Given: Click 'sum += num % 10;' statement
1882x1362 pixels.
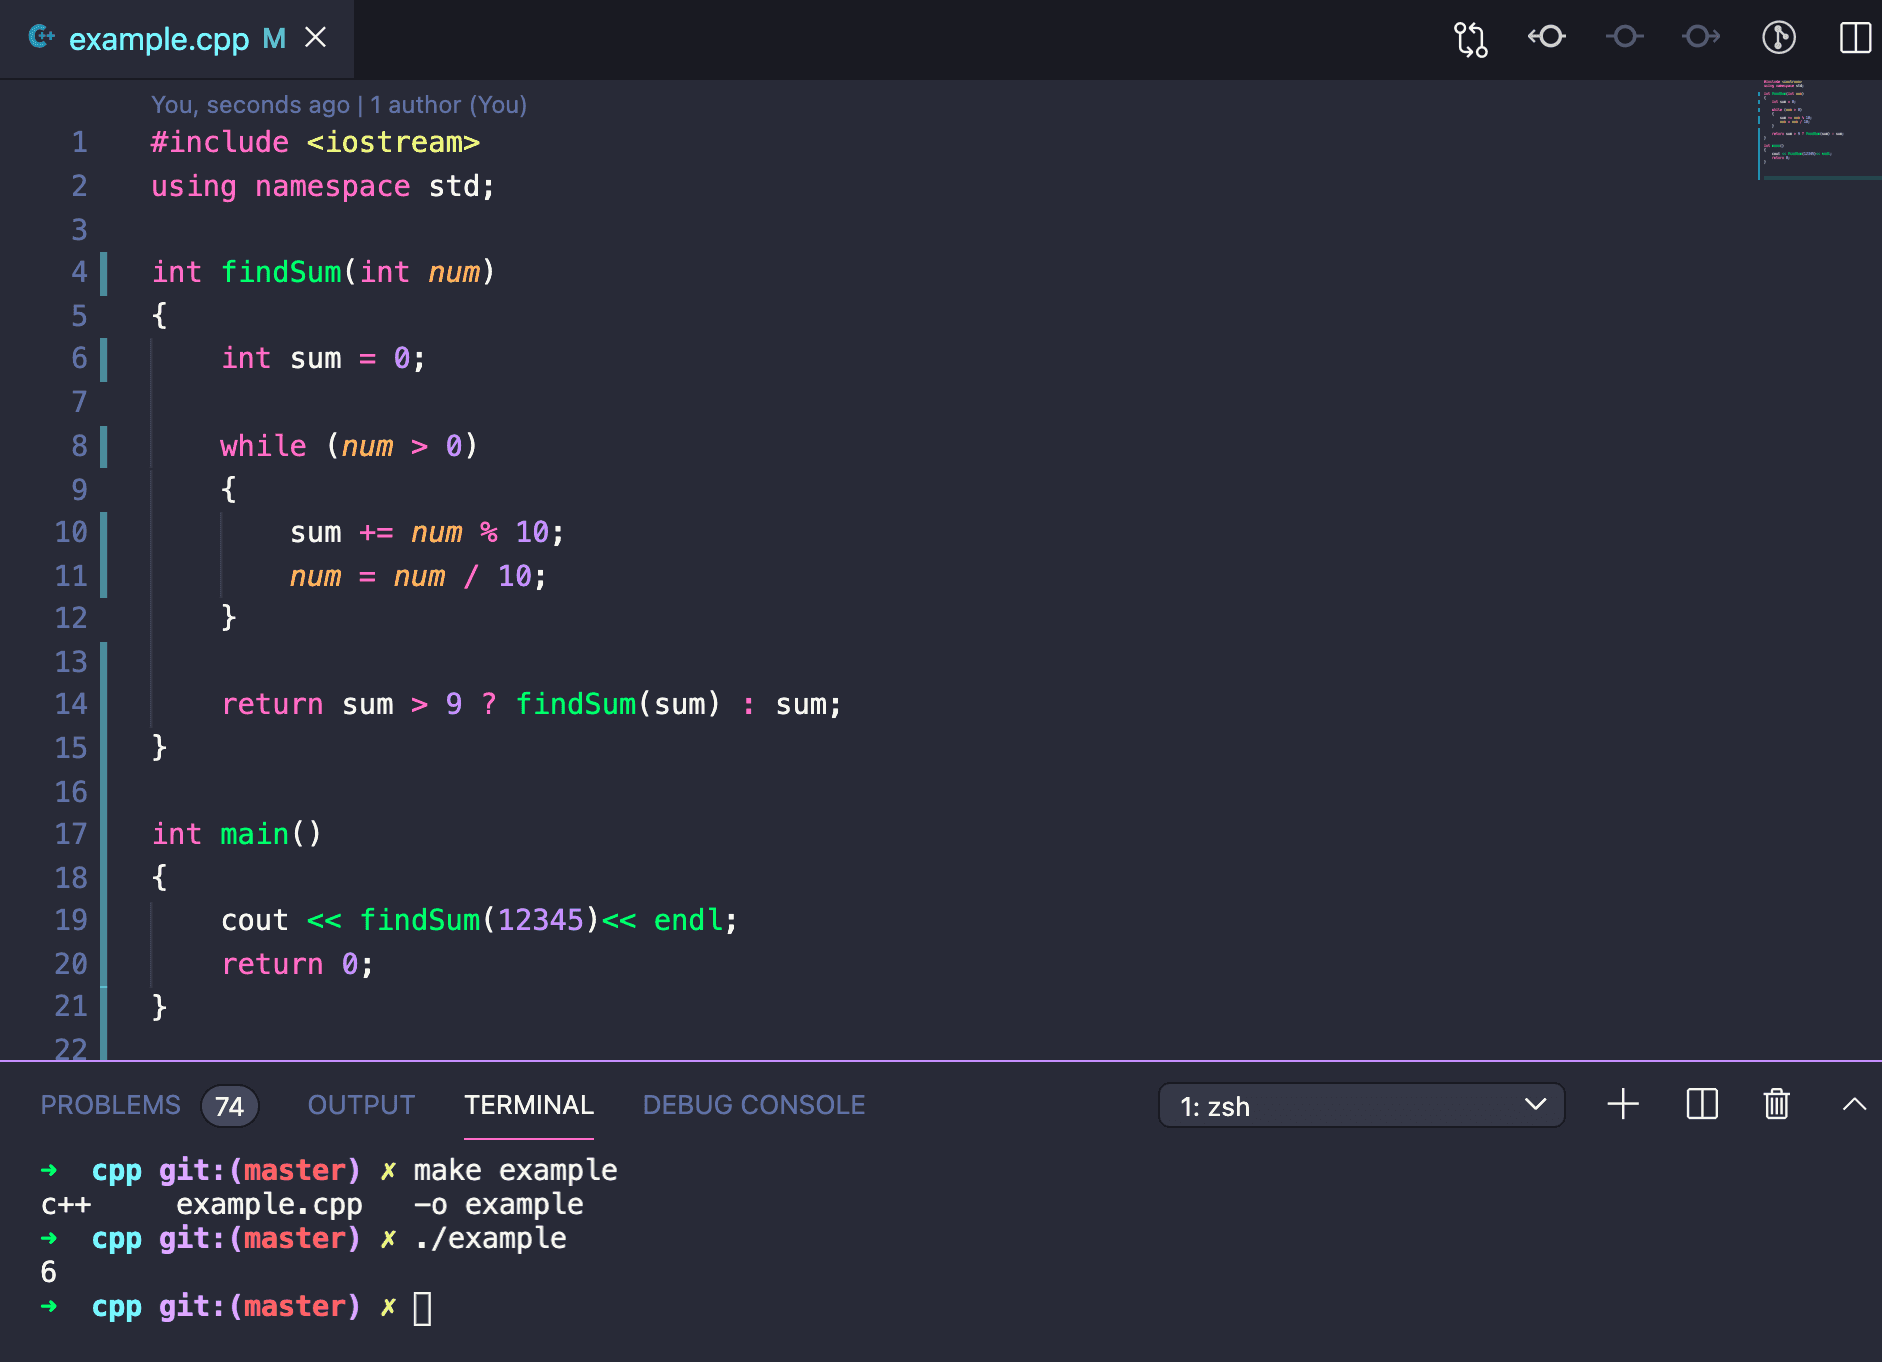Looking at the screenshot, I should pos(427,532).
